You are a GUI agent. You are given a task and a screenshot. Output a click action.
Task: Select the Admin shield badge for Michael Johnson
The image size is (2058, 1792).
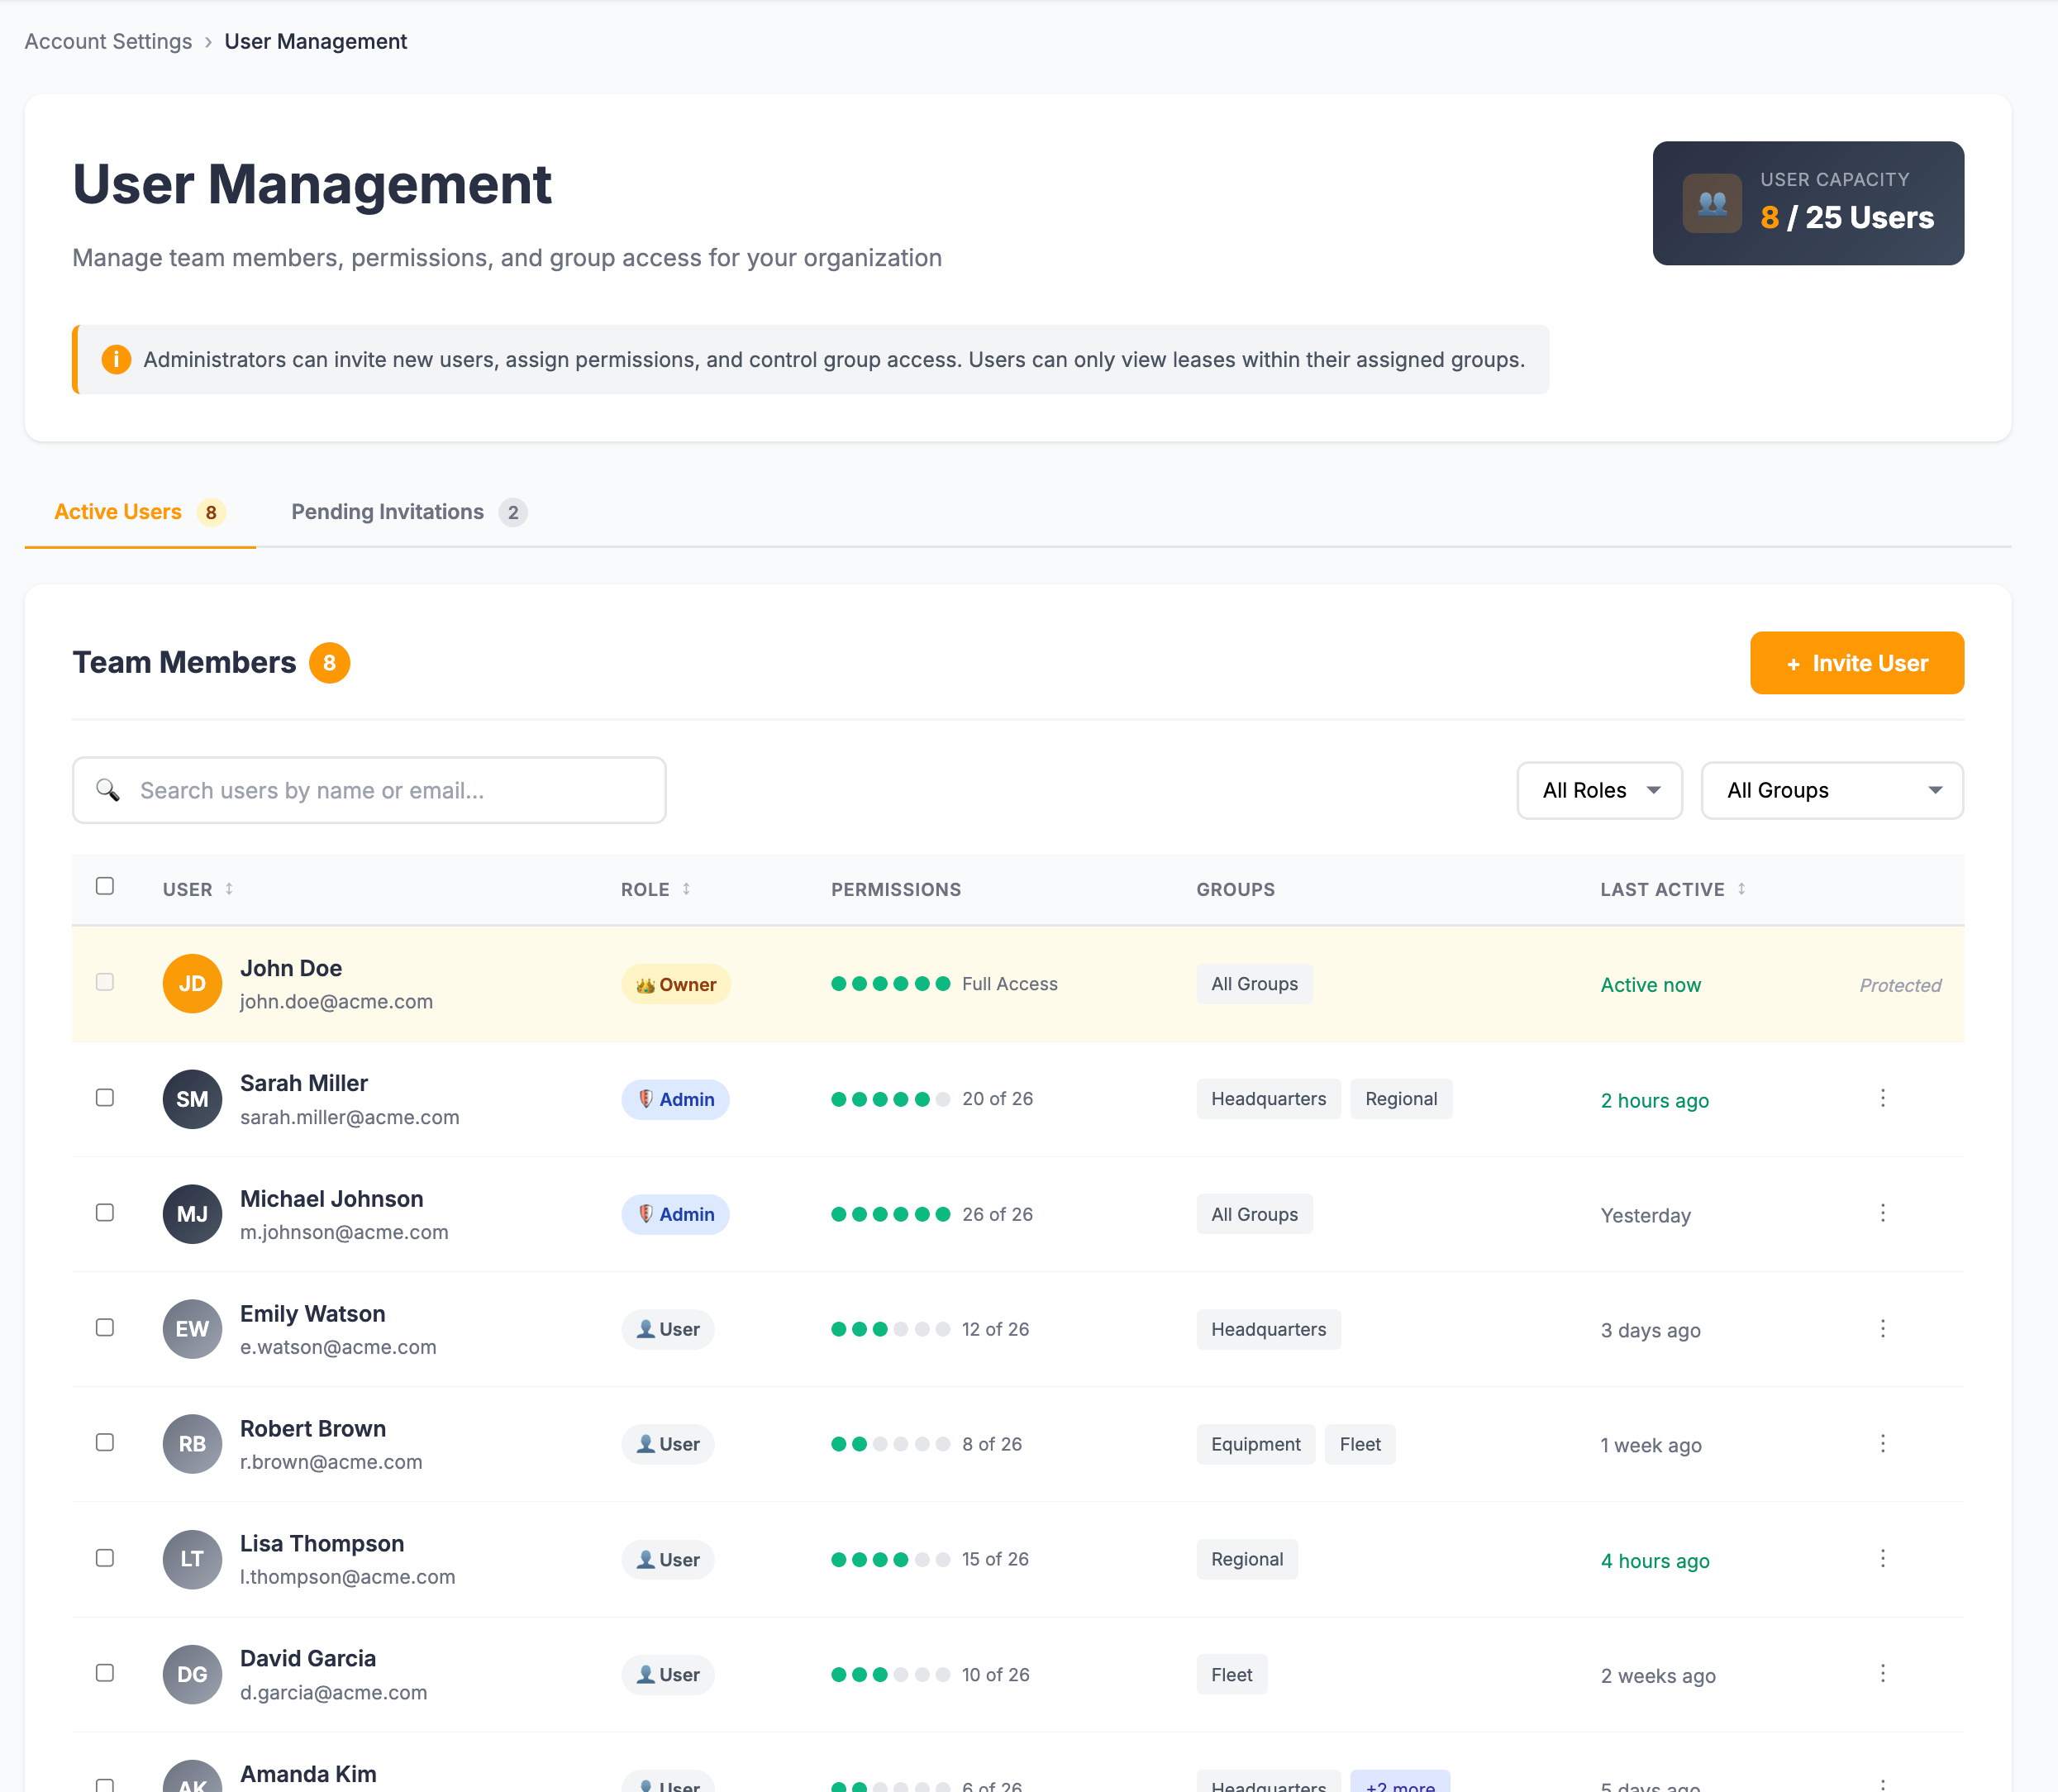pos(675,1214)
